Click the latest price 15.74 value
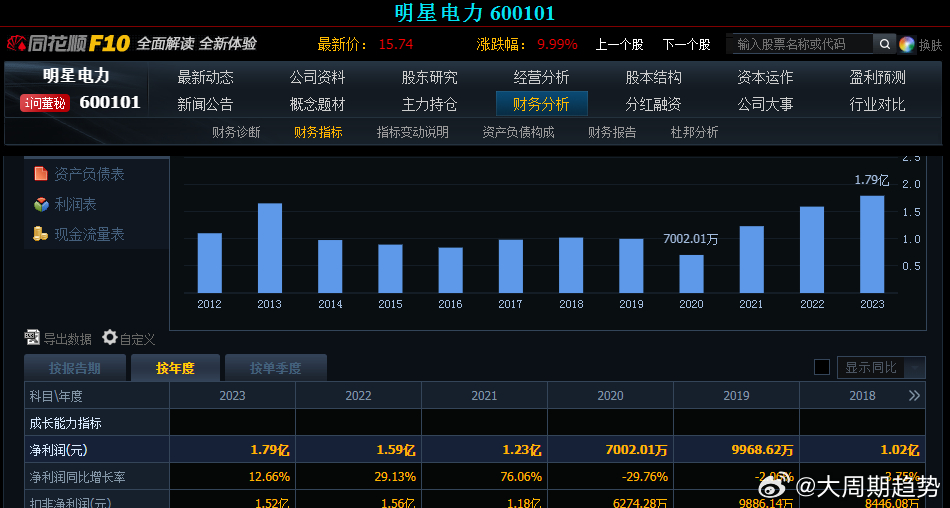This screenshot has width=950, height=508. 396,44
